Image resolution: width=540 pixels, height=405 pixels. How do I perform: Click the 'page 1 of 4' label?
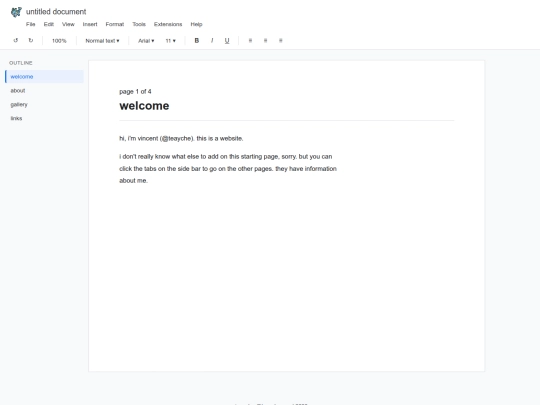pyautogui.click(x=135, y=92)
